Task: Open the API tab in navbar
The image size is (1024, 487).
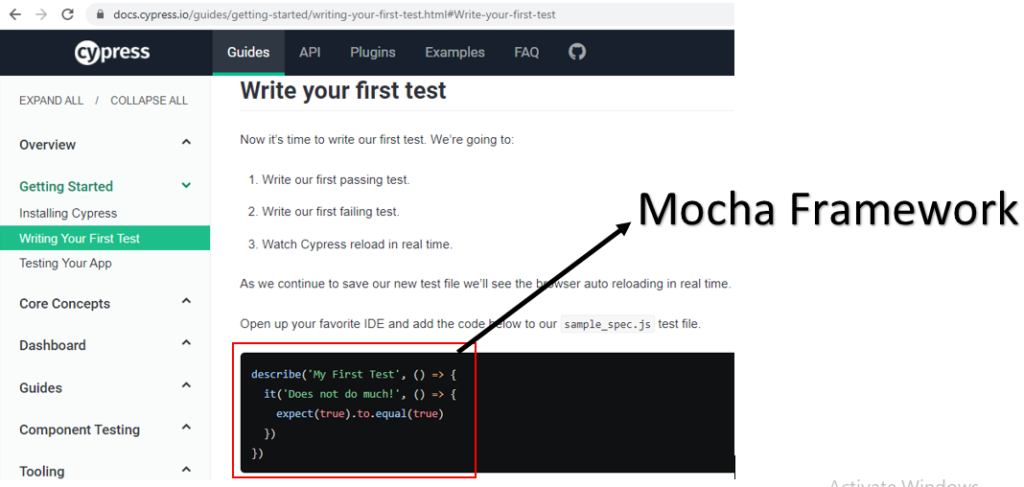Action: 310,53
